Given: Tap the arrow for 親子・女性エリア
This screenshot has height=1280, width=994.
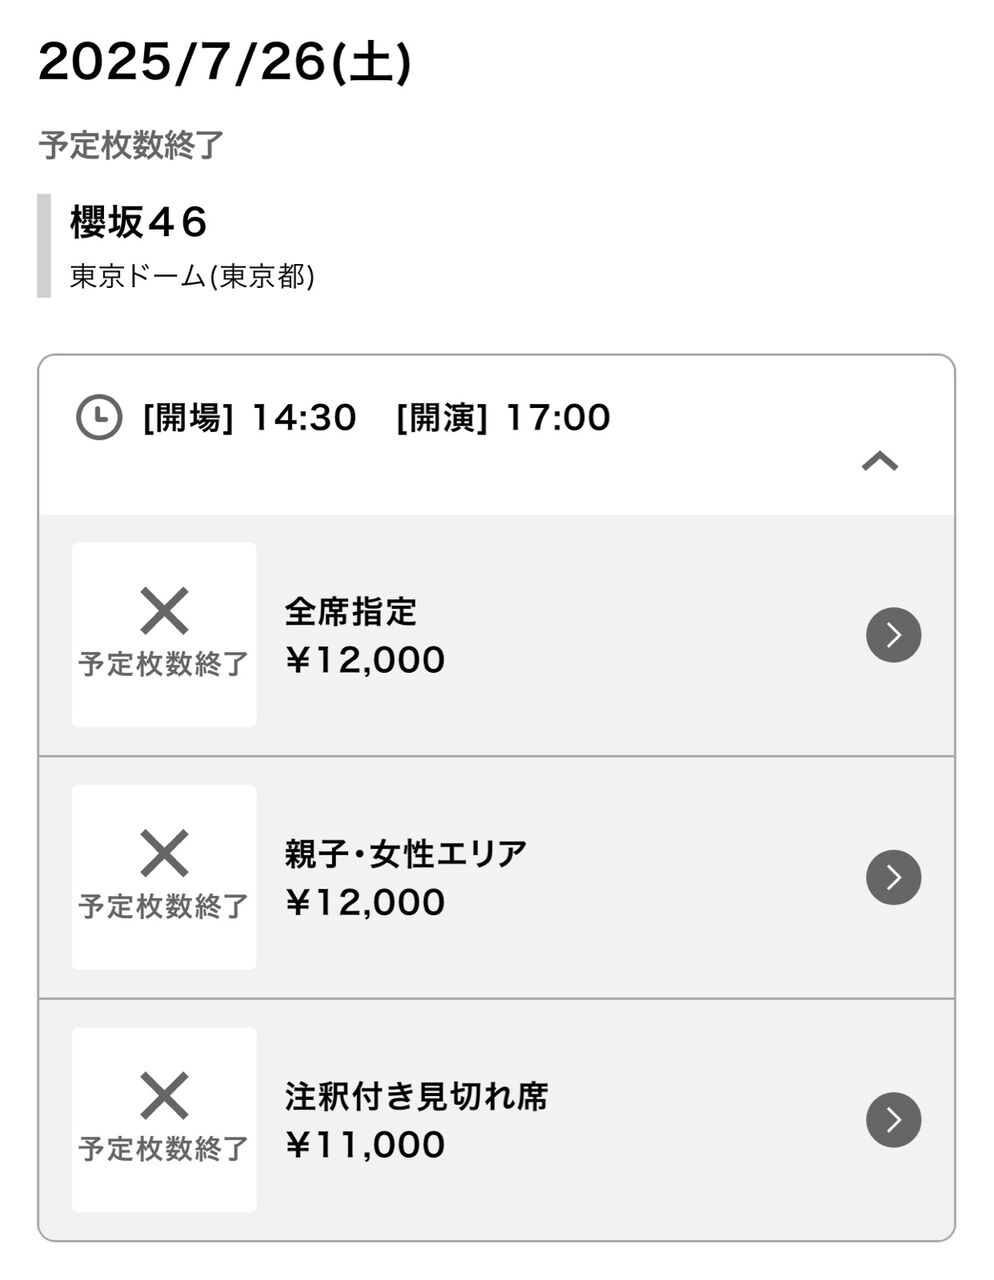Looking at the screenshot, I should (893, 877).
